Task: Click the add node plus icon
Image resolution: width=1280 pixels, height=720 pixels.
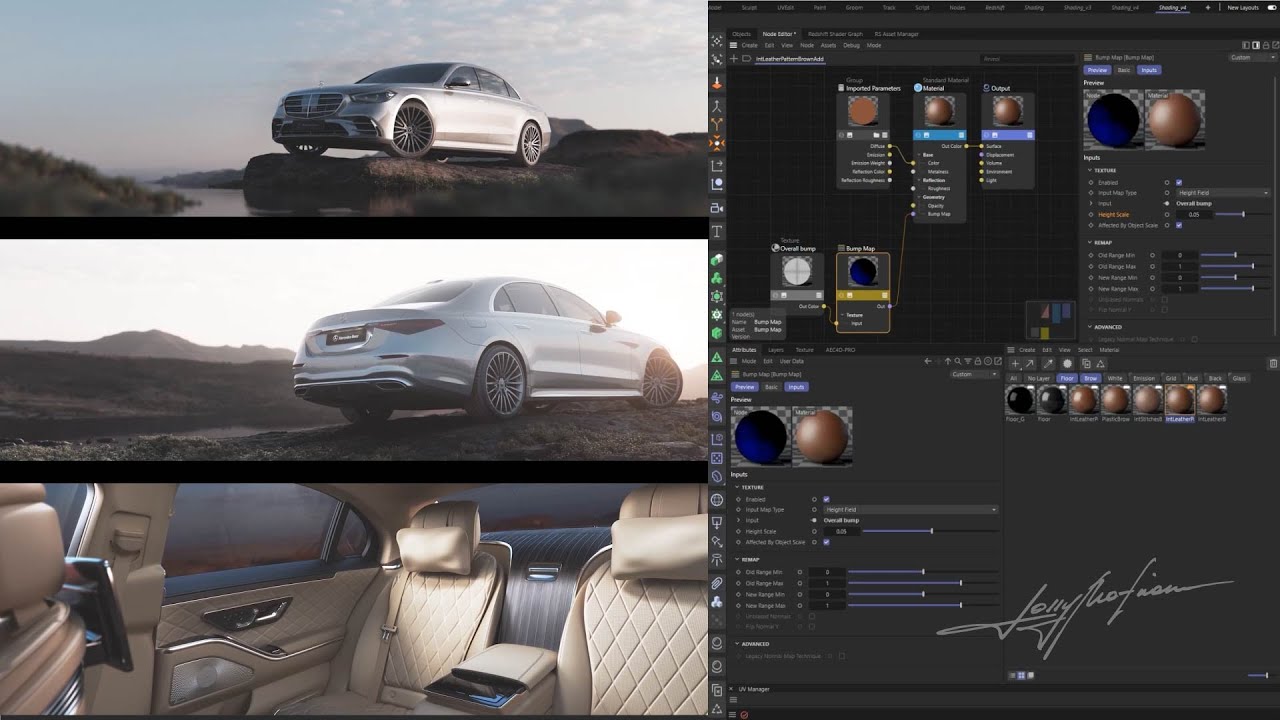Action: click(734, 59)
